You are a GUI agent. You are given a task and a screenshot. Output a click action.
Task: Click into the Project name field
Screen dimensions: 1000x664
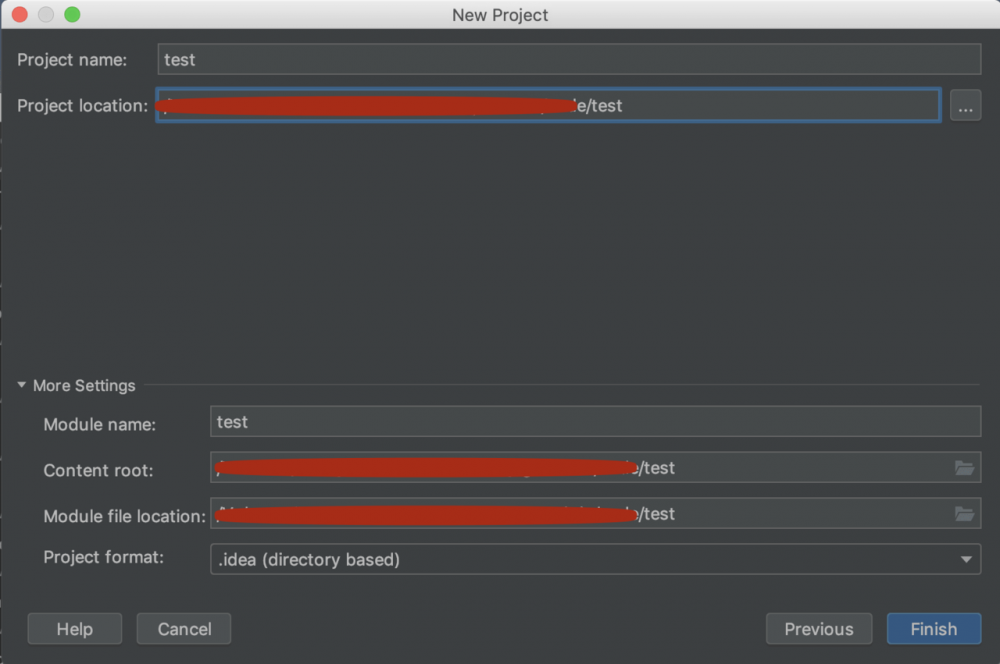coord(568,59)
